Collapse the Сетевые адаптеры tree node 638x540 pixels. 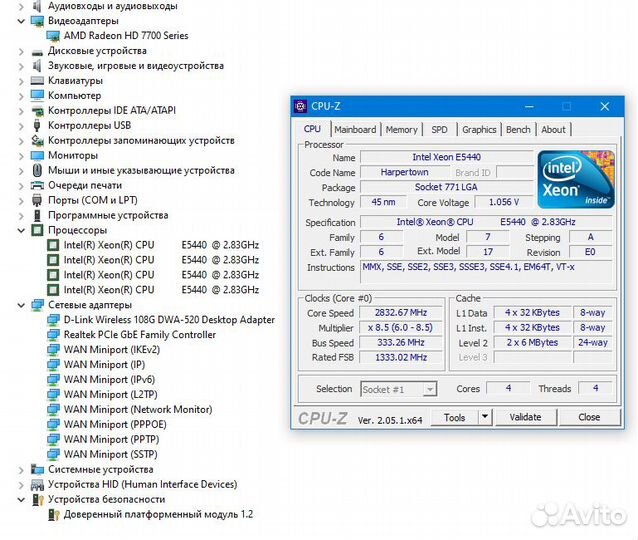click(21, 305)
